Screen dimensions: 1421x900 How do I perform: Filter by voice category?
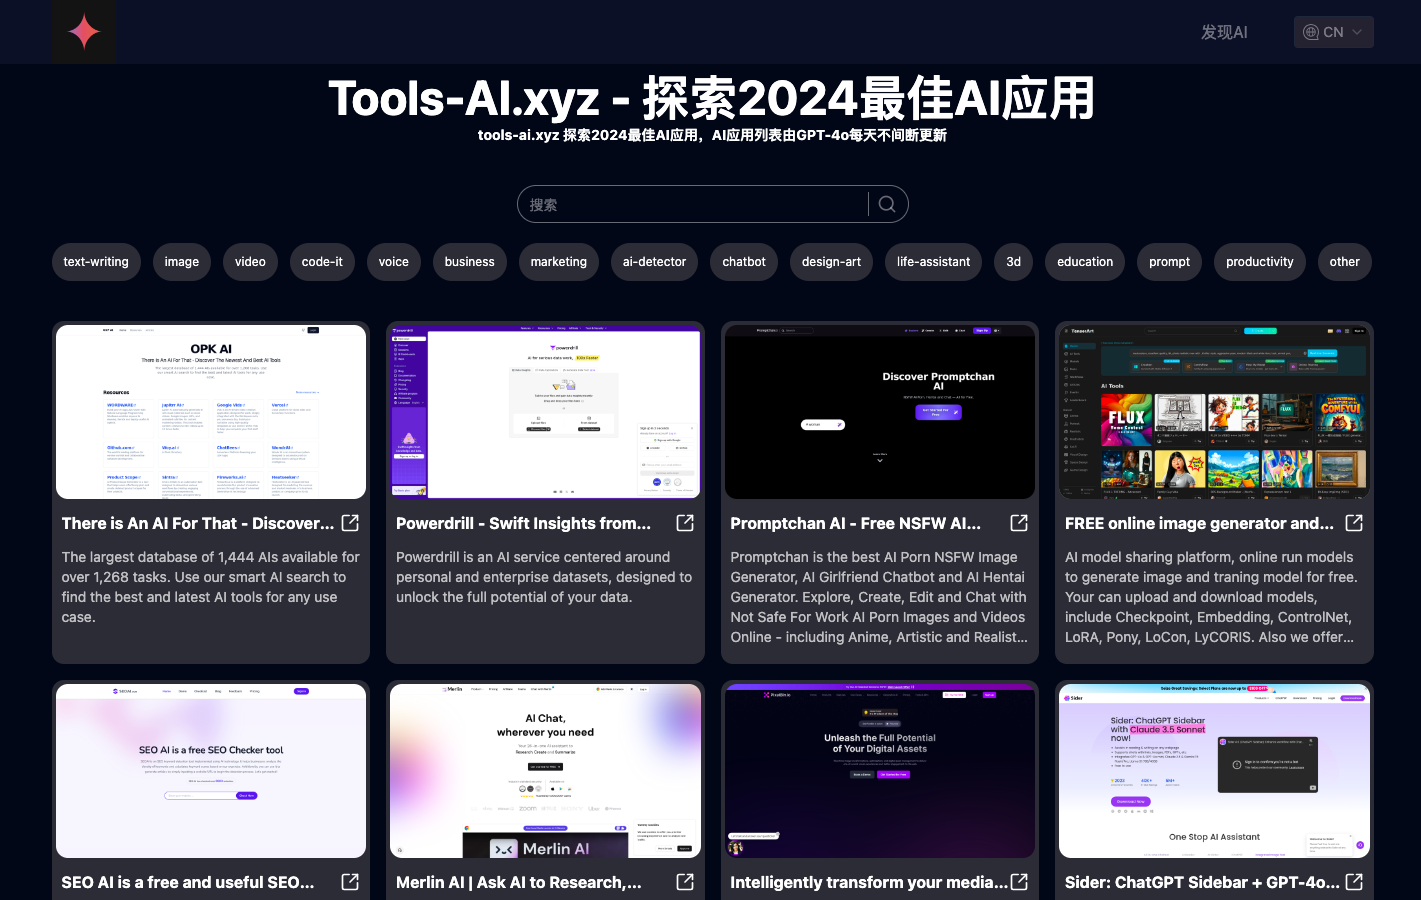[394, 262]
